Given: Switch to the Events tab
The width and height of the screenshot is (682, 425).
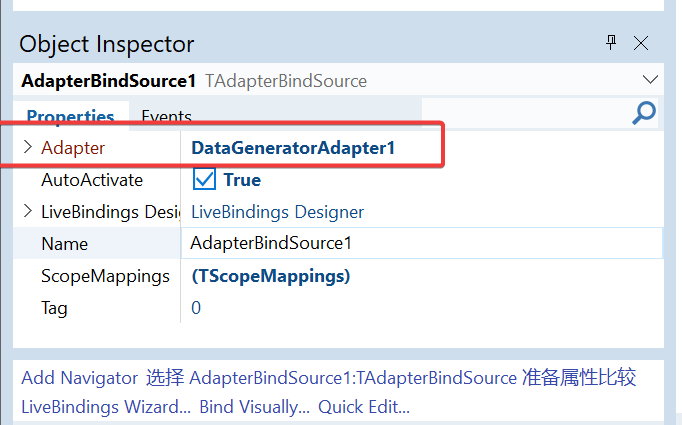Looking at the screenshot, I should tap(166, 116).
